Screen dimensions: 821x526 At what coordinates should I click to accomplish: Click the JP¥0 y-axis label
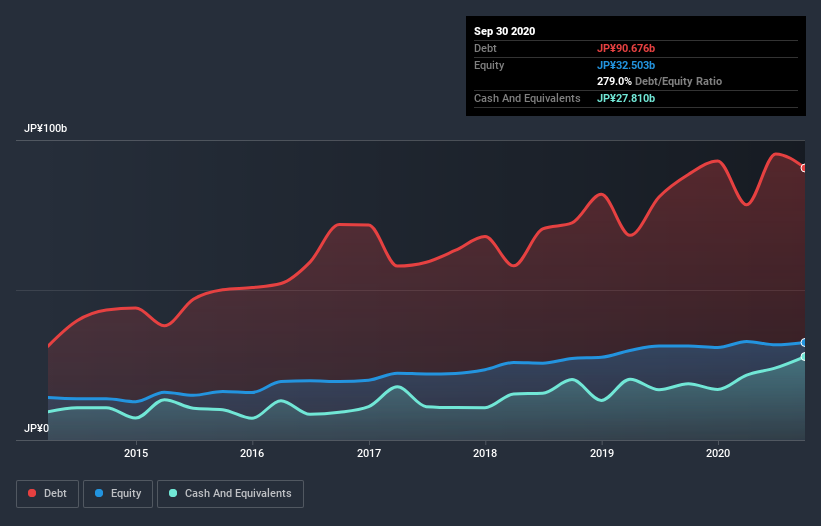tap(36, 428)
